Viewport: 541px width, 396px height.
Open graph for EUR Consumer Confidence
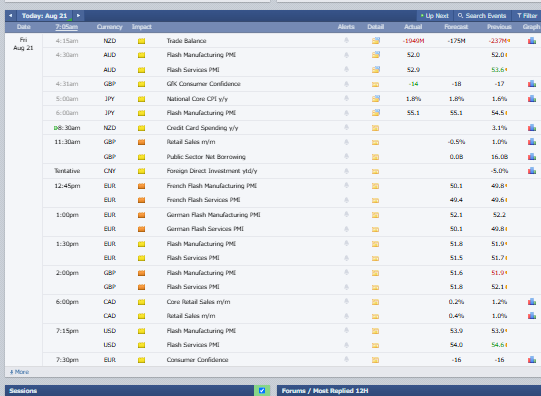click(x=532, y=360)
